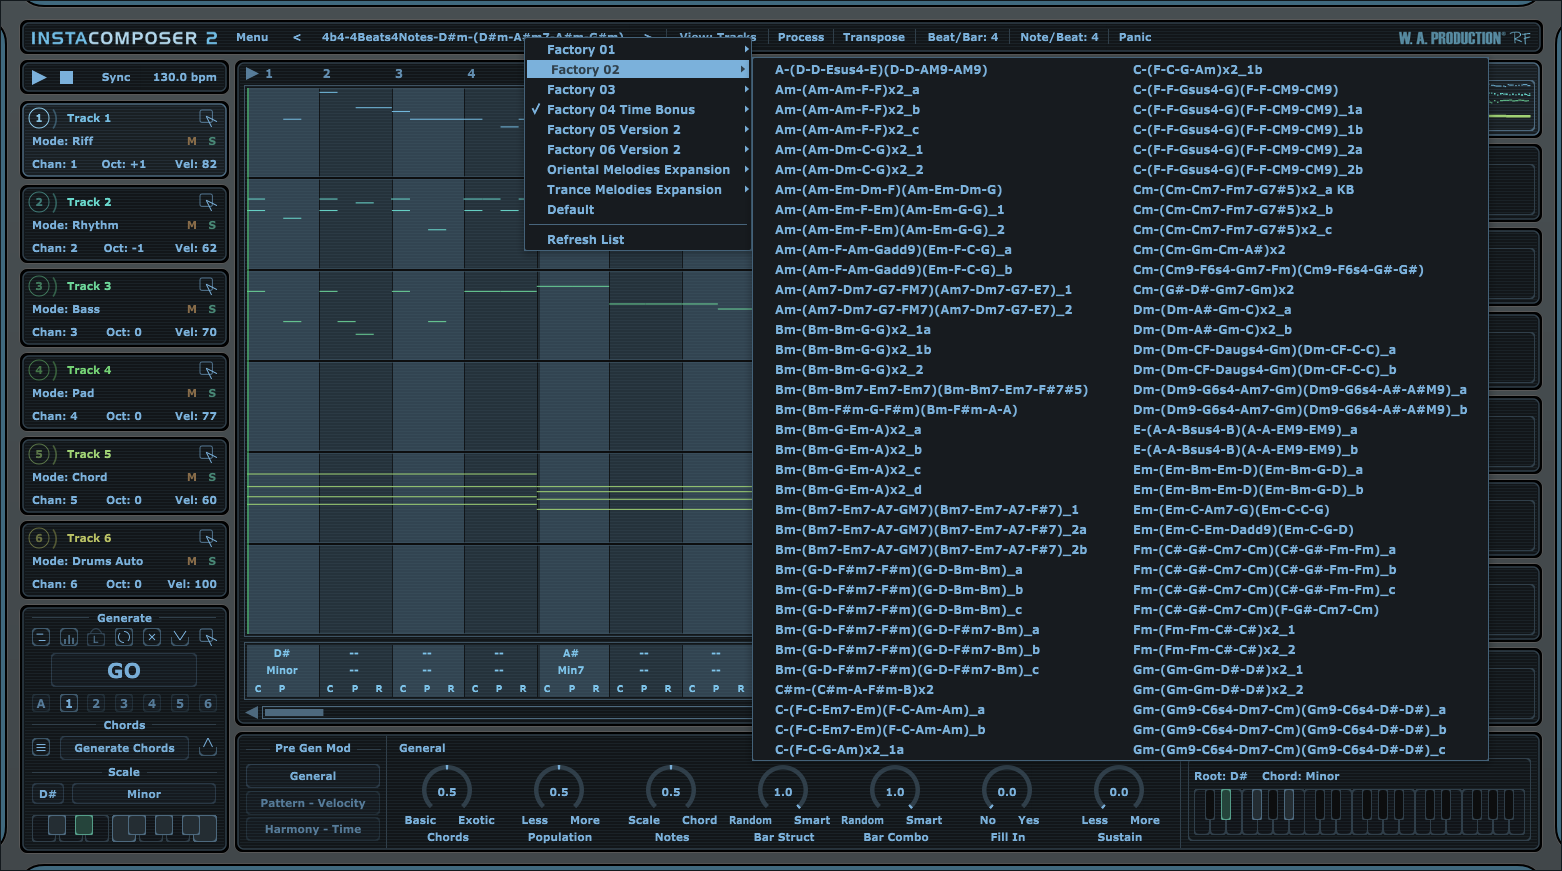The image size is (1562, 871).
Task: Go to previous preset with left arrow
Action: (x=296, y=37)
